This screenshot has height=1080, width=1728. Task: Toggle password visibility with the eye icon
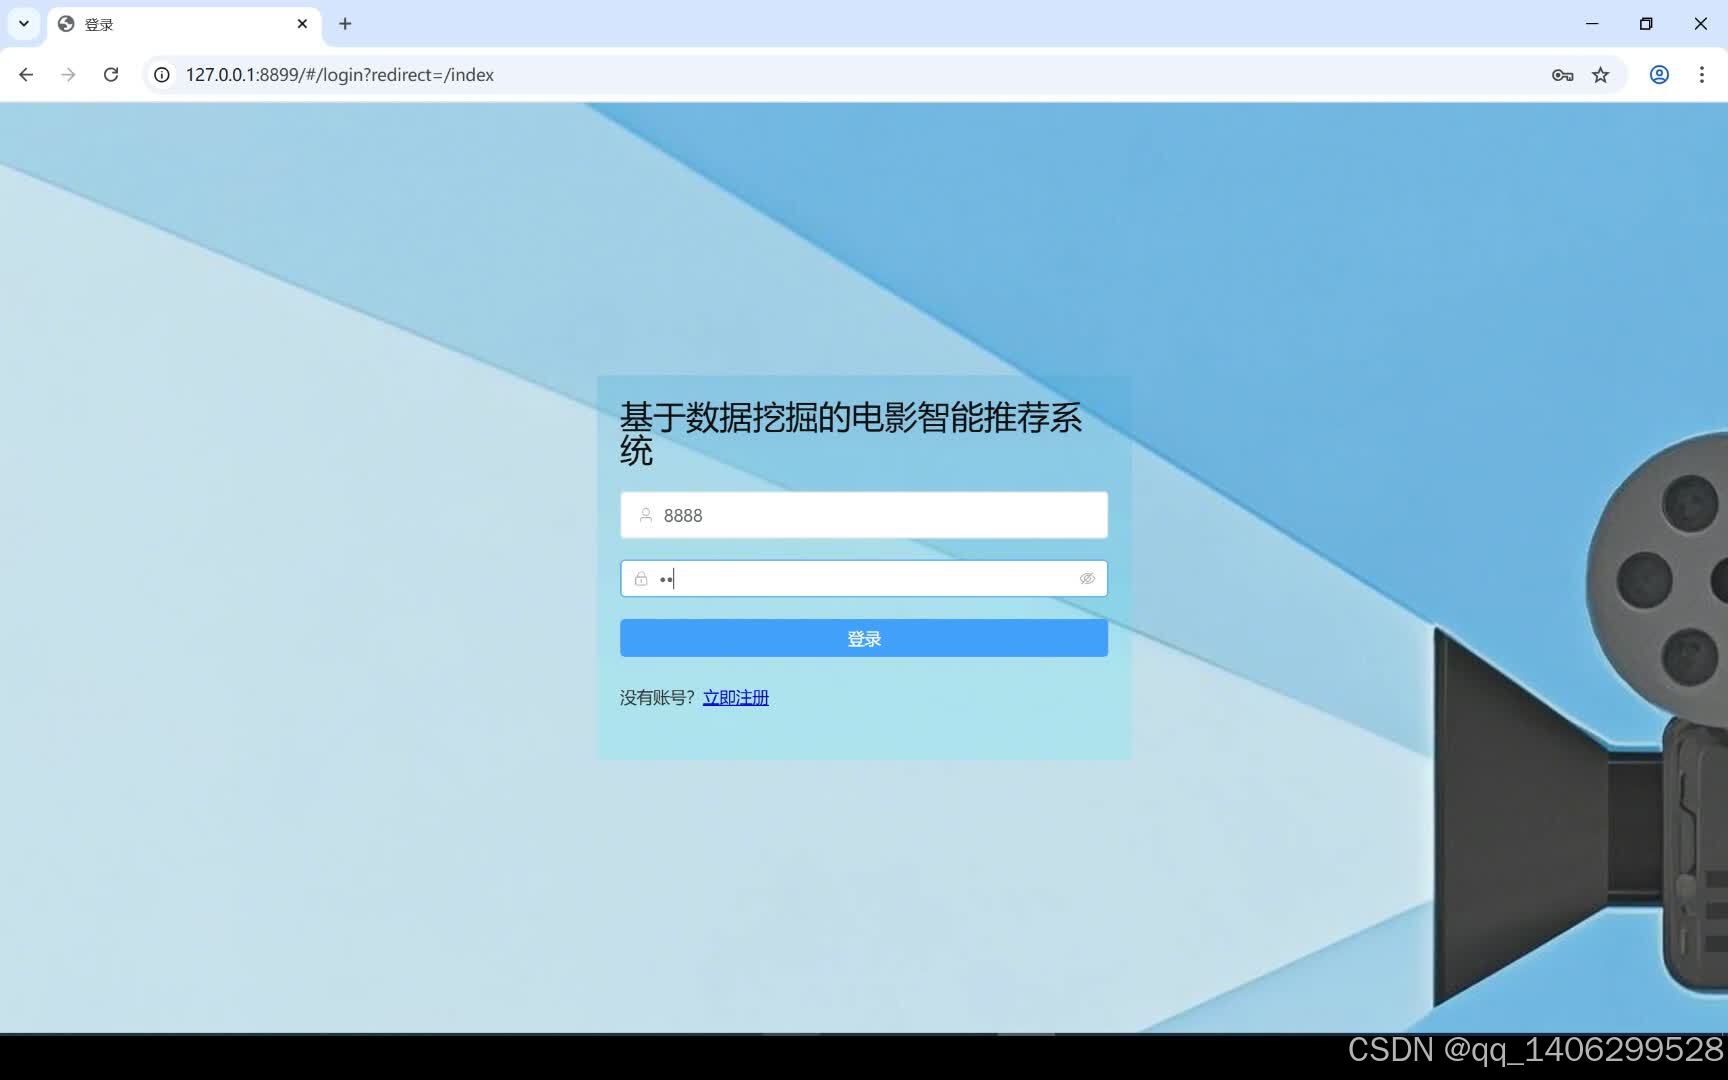click(x=1086, y=578)
